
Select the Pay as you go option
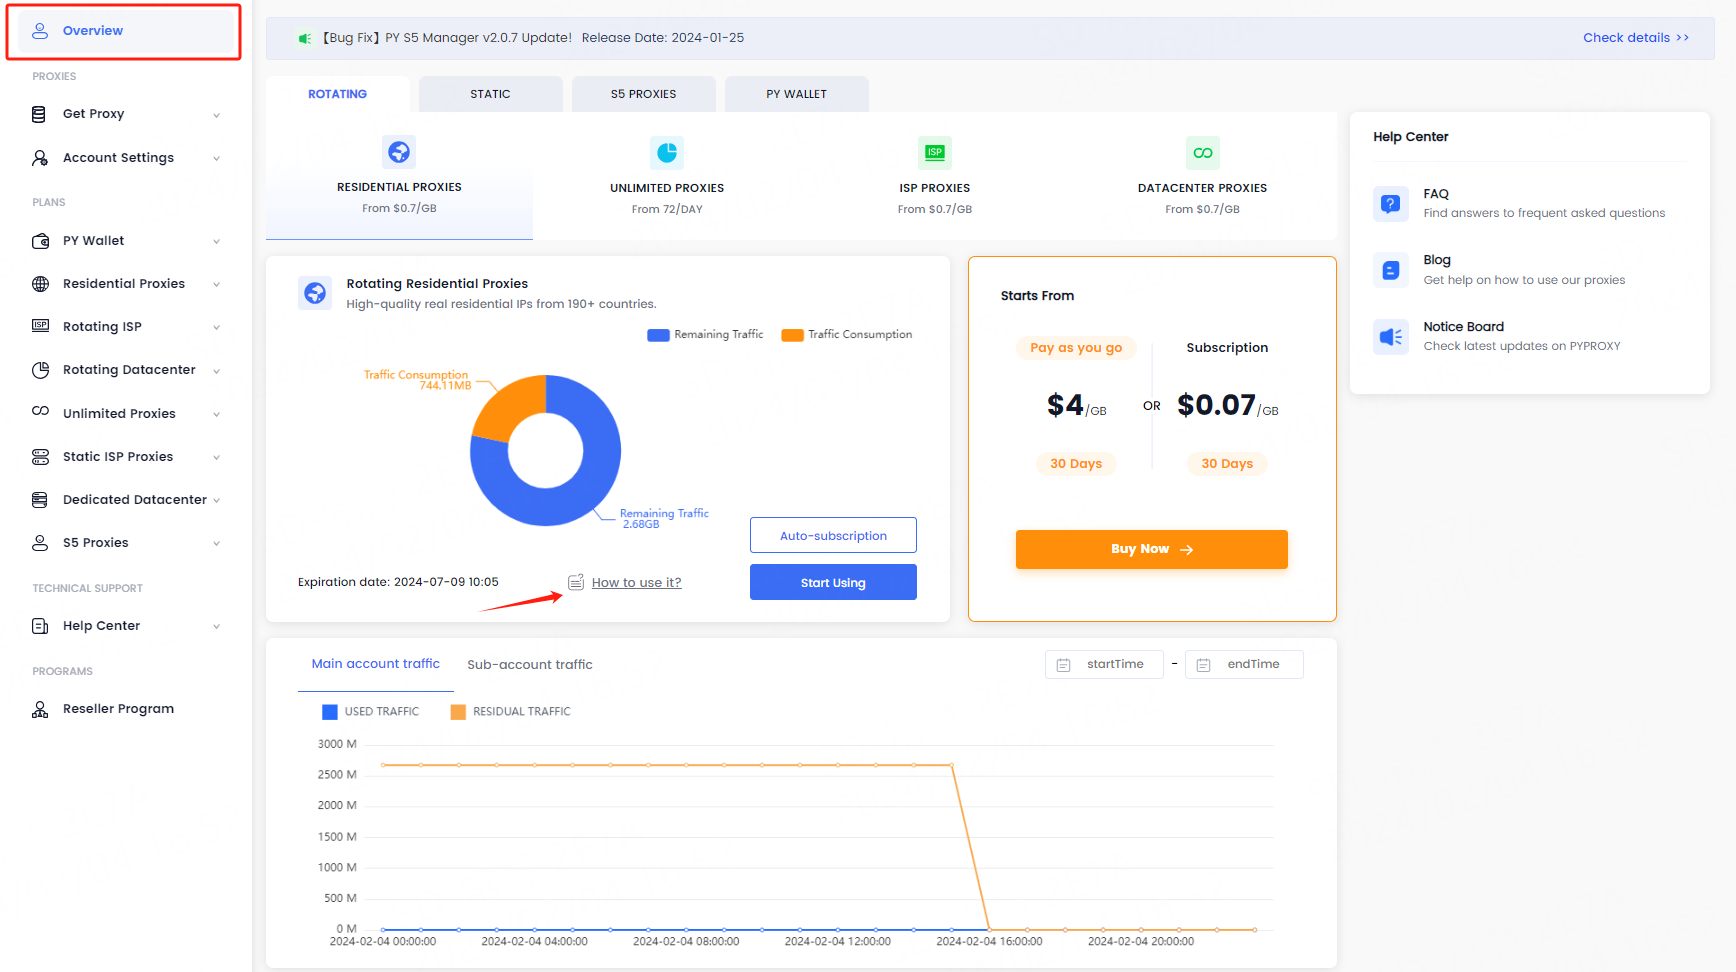point(1076,348)
